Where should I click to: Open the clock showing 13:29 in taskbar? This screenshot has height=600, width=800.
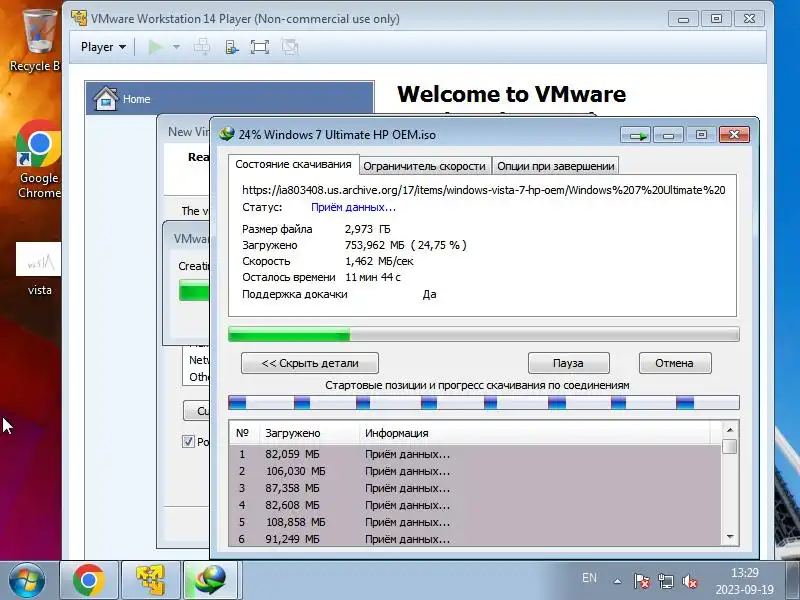point(744,581)
